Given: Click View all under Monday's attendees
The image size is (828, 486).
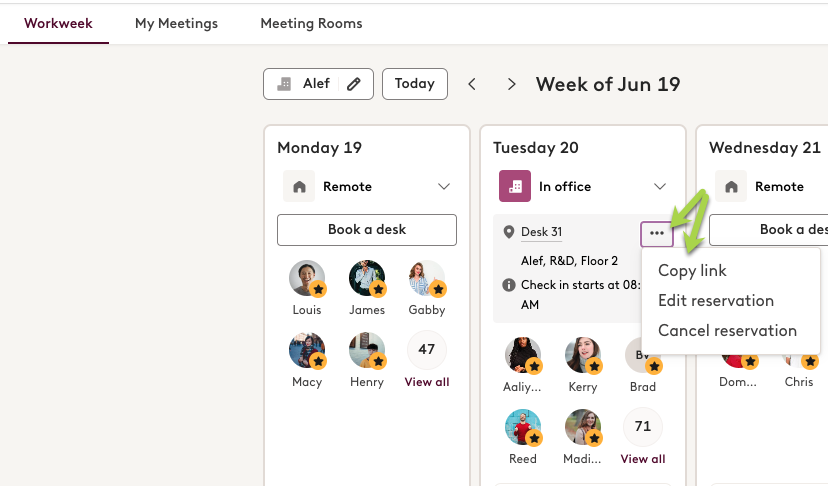Looking at the screenshot, I should tap(427, 382).
